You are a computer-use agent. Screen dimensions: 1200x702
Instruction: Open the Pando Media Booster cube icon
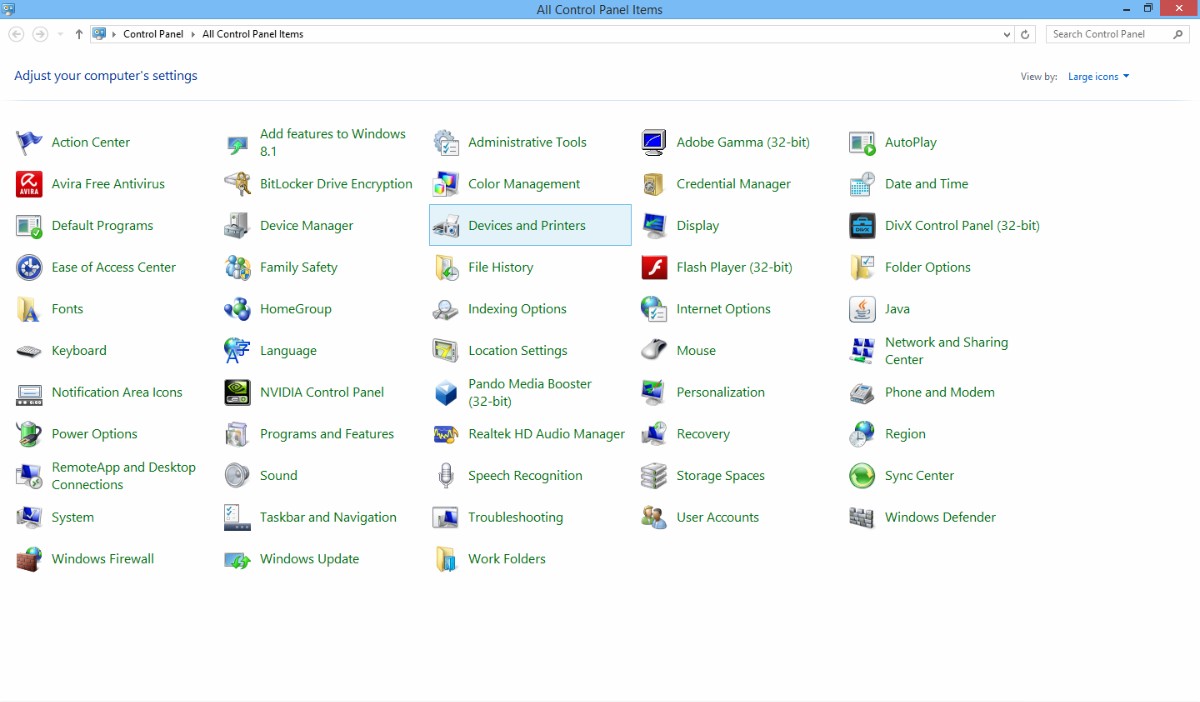coord(446,393)
